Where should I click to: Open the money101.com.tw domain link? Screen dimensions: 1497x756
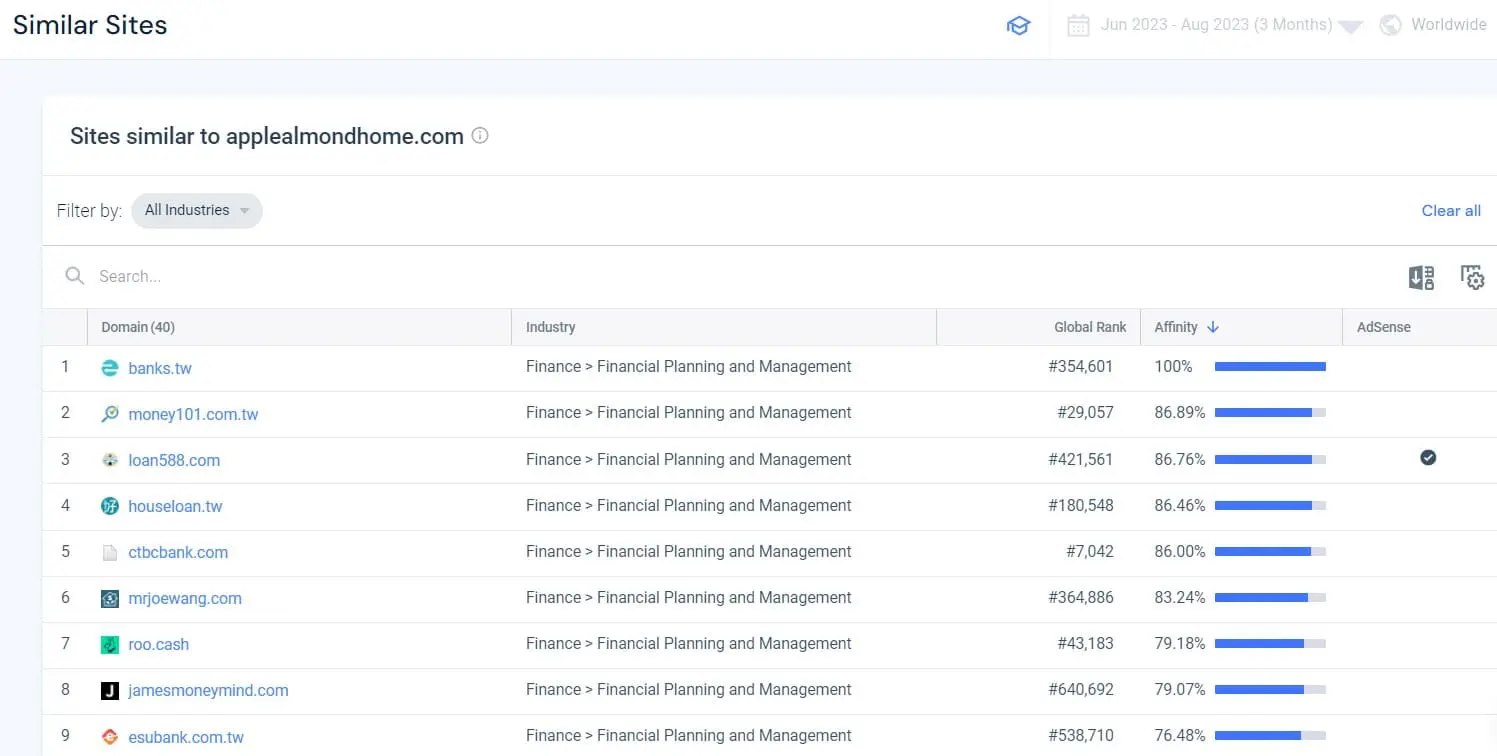(193, 414)
